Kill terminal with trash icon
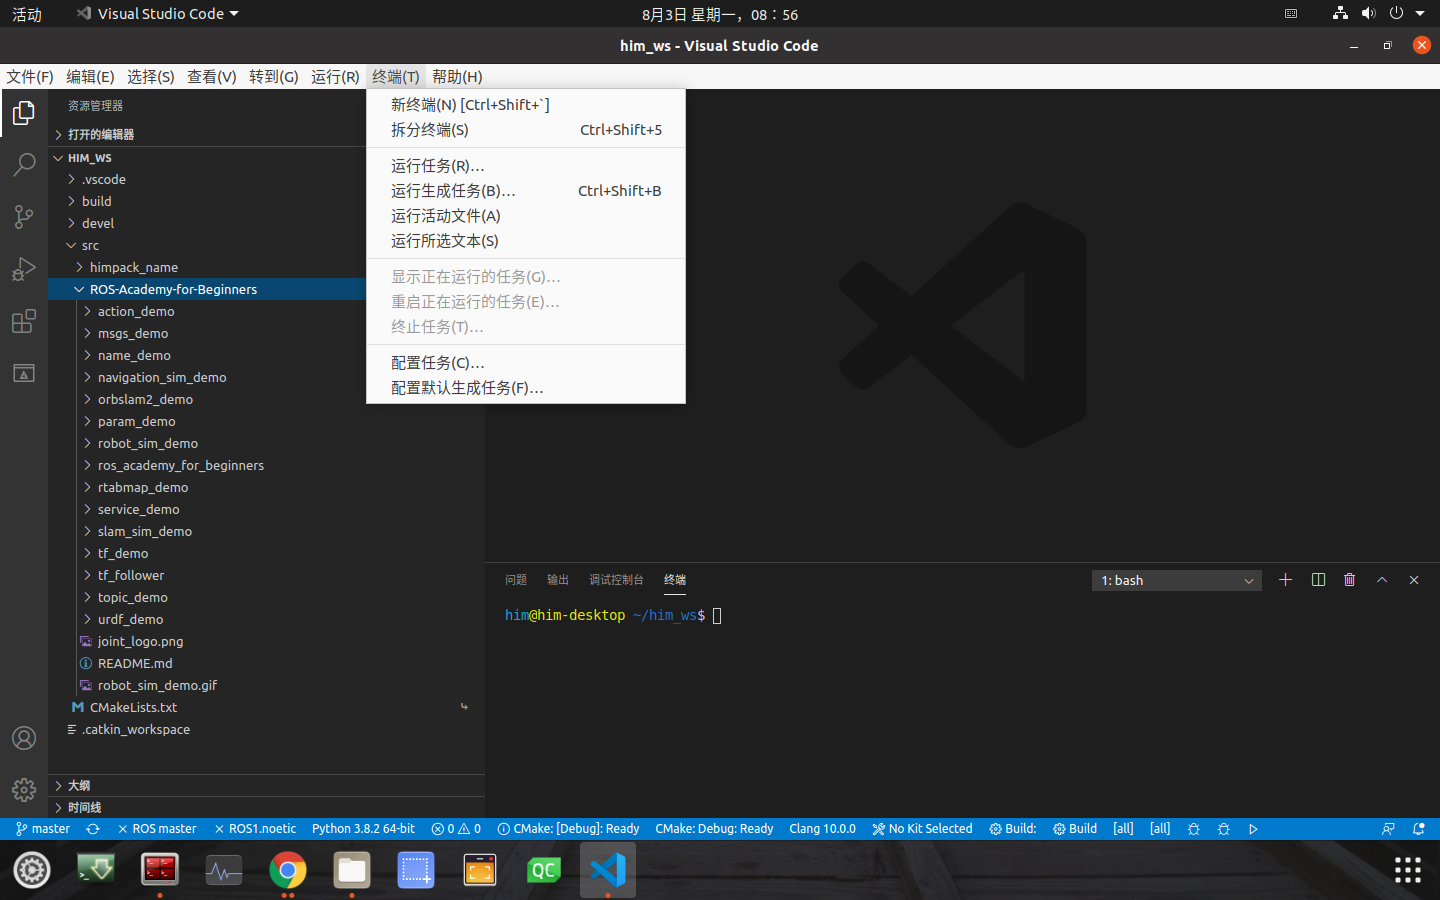1440x900 pixels. [1350, 580]
